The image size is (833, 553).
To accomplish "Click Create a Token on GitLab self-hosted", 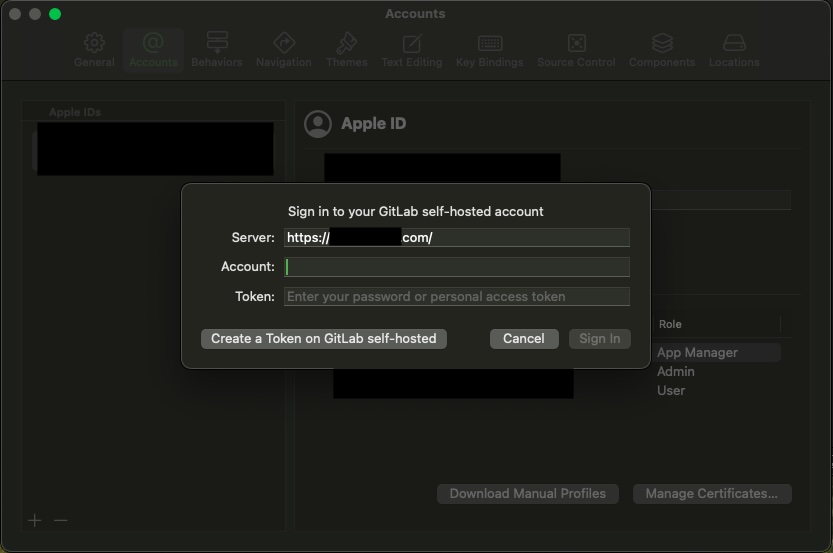I will [323, 339].
